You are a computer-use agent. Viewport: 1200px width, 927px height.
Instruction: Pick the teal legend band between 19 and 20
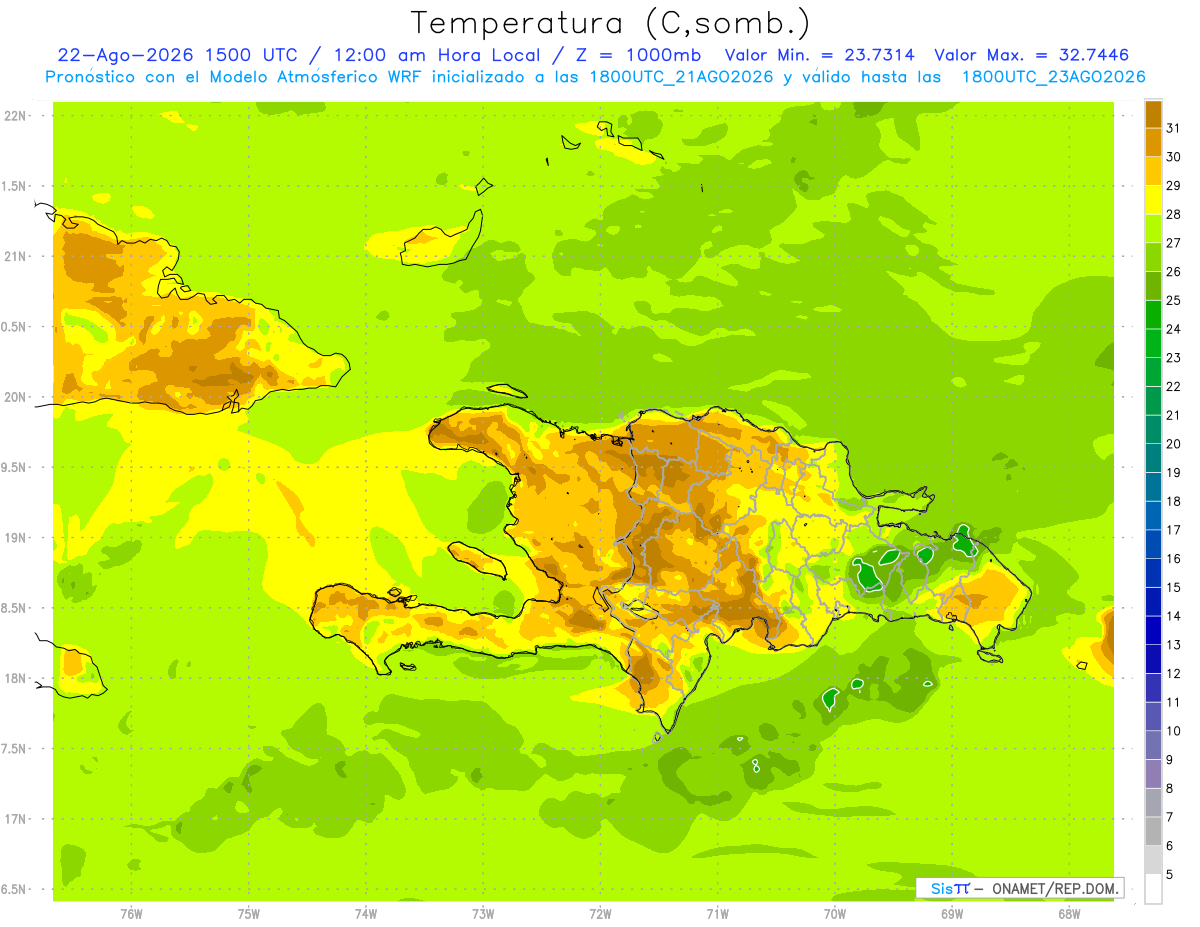click(x=1153, y=458)
